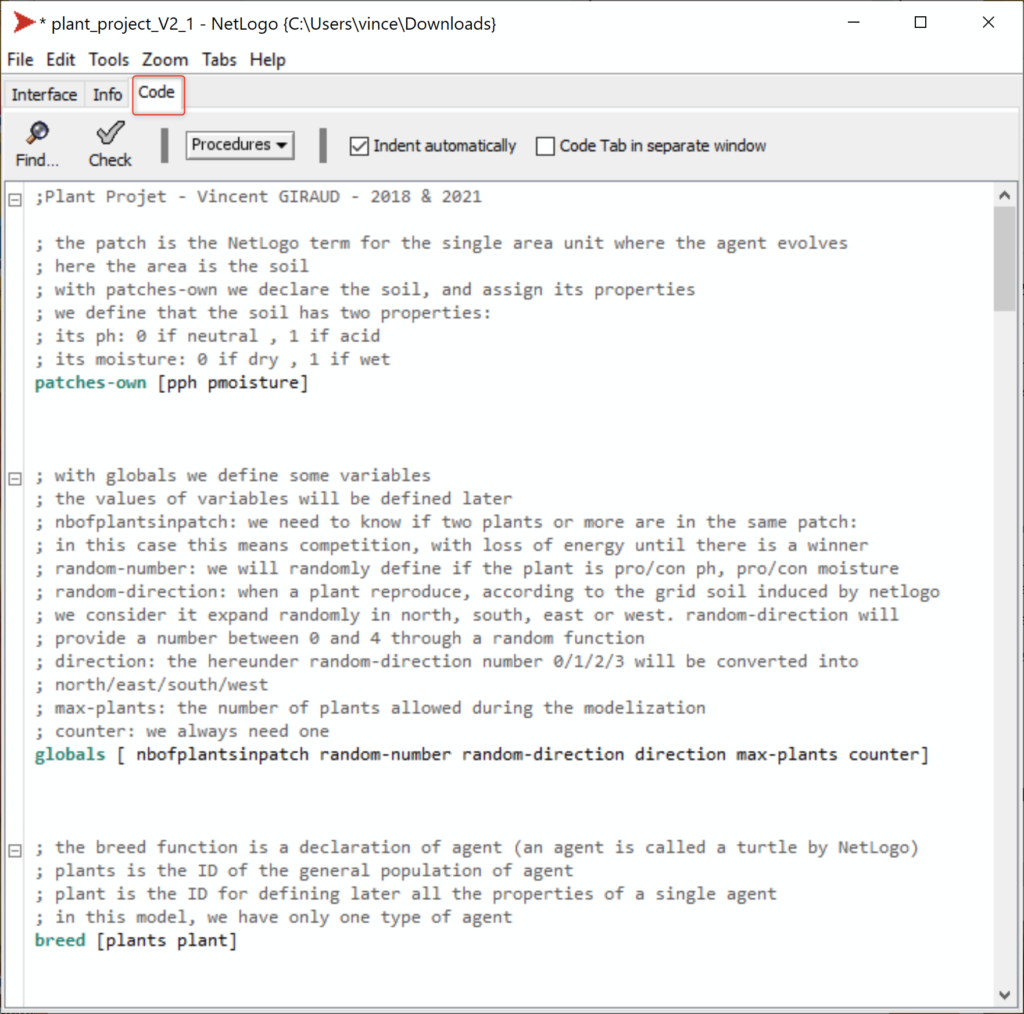This screenshot has width=1024, height=1014.
Task: Click scrollbar up arrow in code editor
Action: coord(1004,195)
